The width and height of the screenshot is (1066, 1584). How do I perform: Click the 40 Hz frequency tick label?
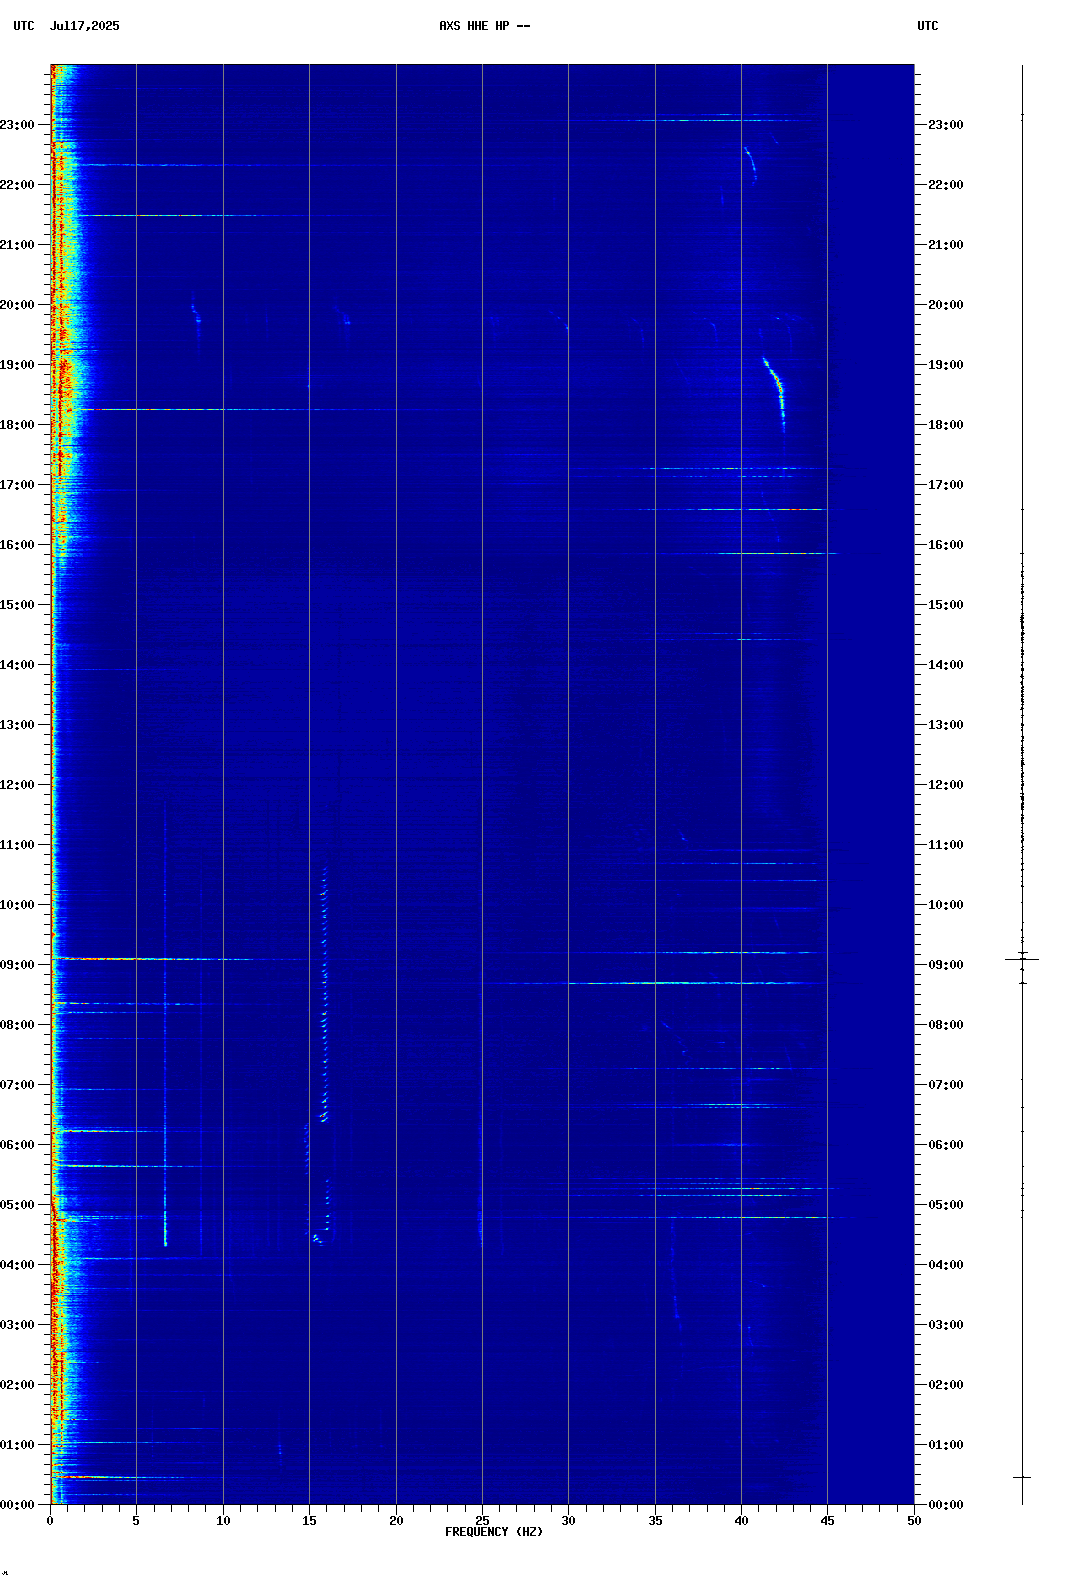tap(741, 1521)
